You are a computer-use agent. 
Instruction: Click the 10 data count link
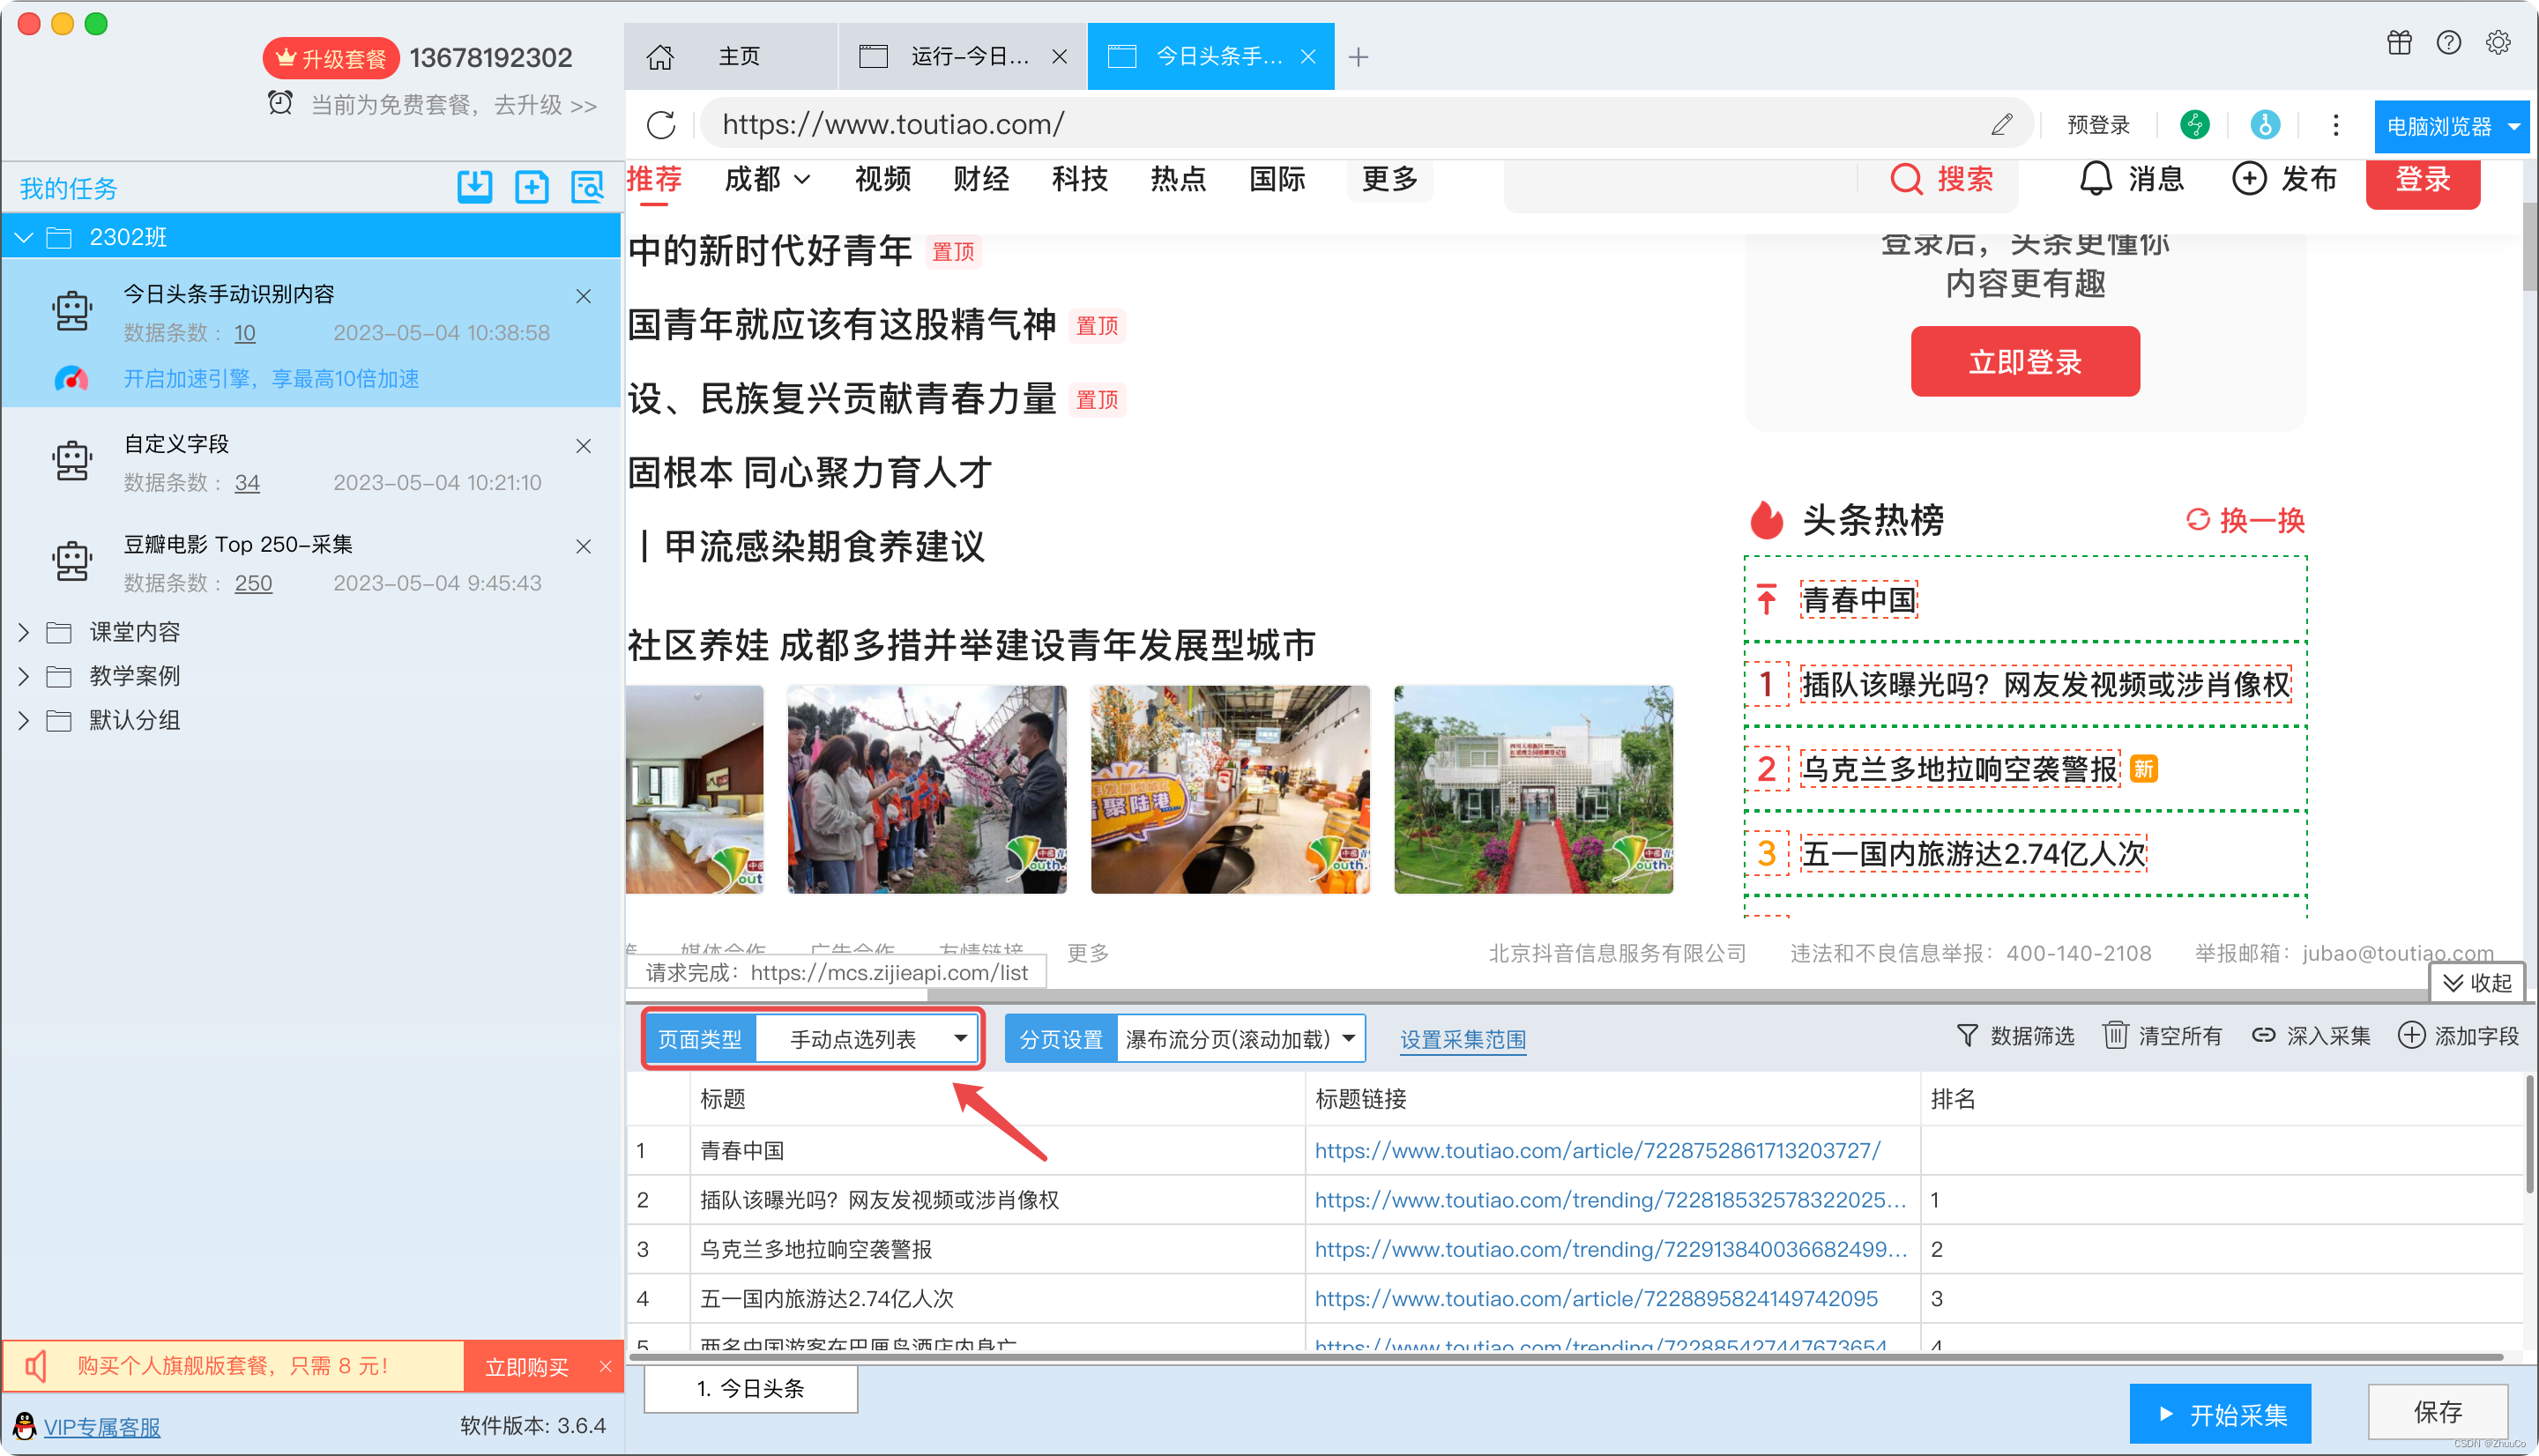pos(245,333)
